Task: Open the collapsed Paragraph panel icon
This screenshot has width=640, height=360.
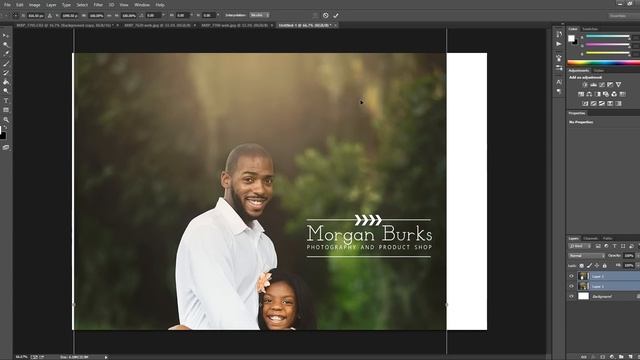Action: [x=559, y=91]
